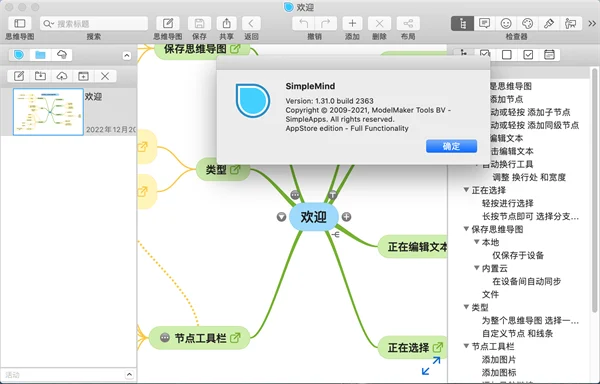
Task: Collapse the 类型 outline row triangle
Action: pyautogui.click(x=466, y=307)
